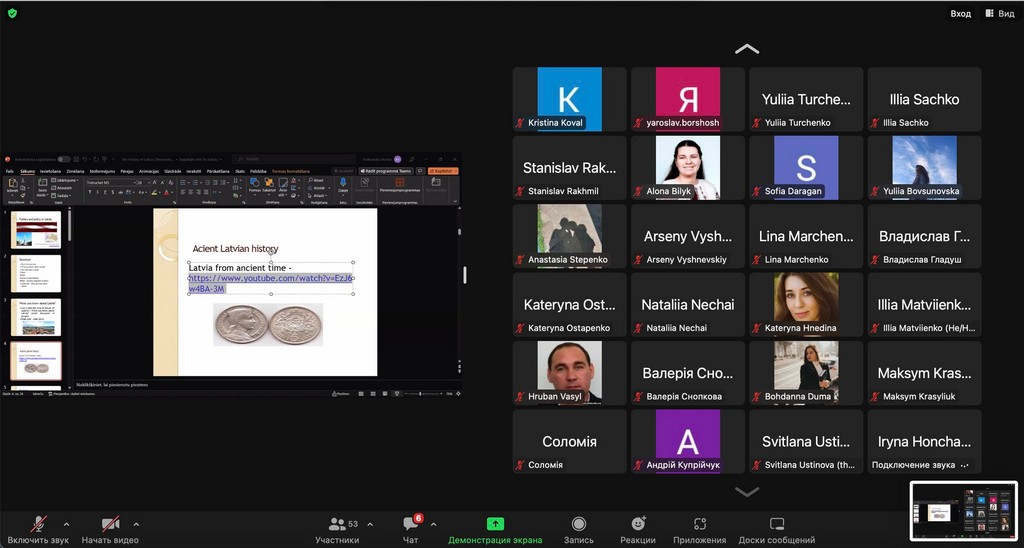This screenshot has width=1024, height=548.
Task: Unmute microphone with Включить звук
Action: click(38, 530)
